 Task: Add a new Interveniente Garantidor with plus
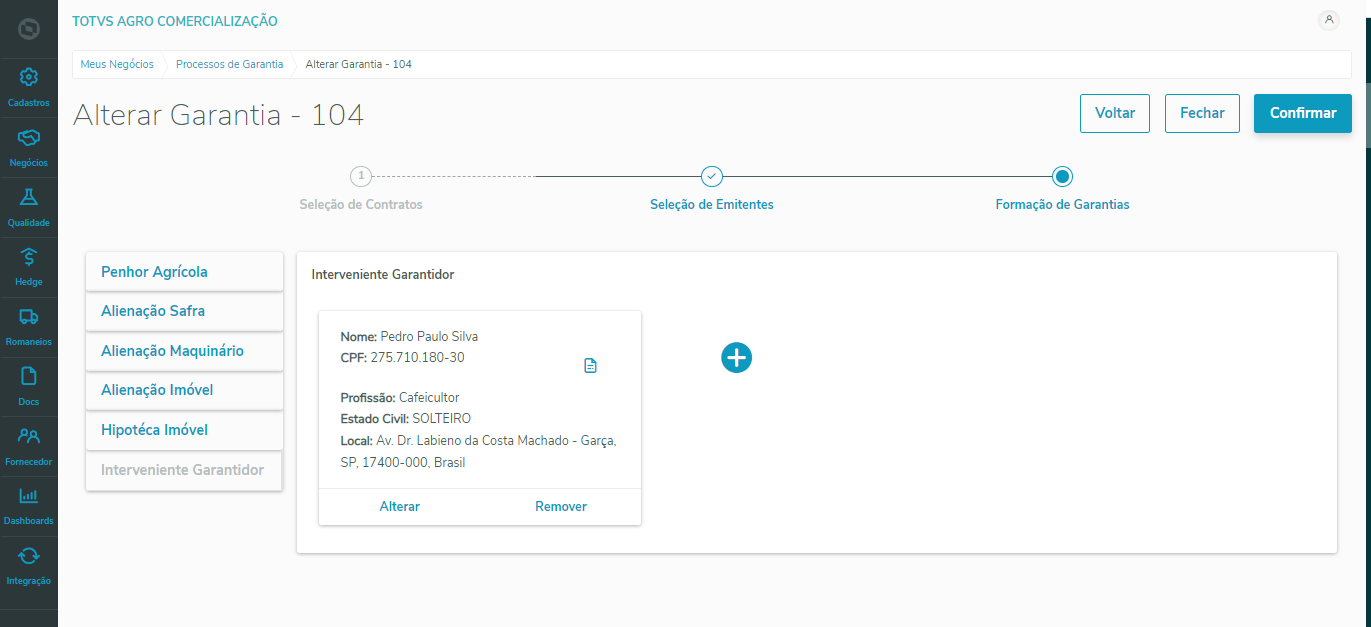click(x=736, y=357)
